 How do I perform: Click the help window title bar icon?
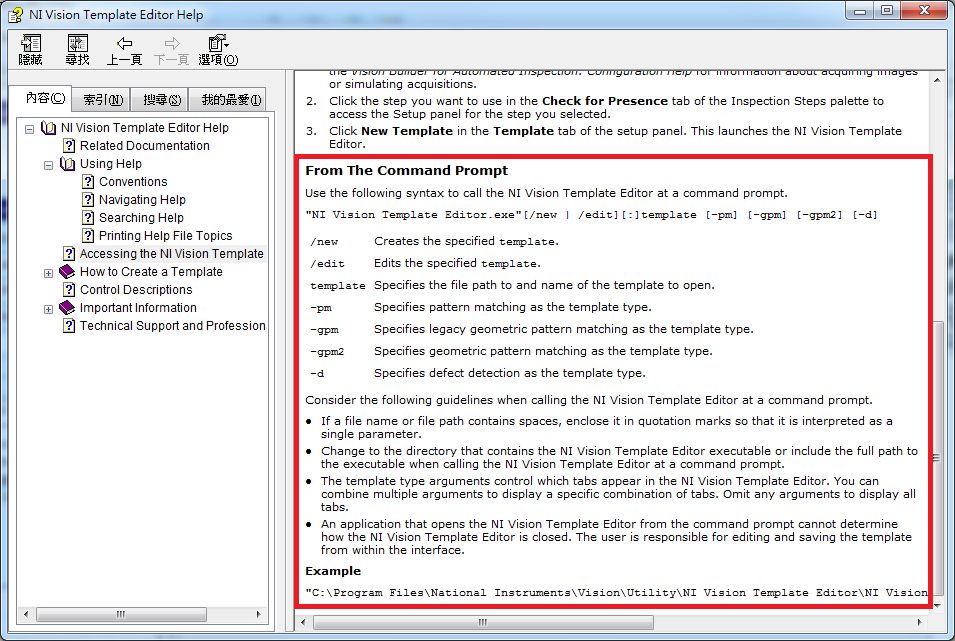(x=13, y=14)
